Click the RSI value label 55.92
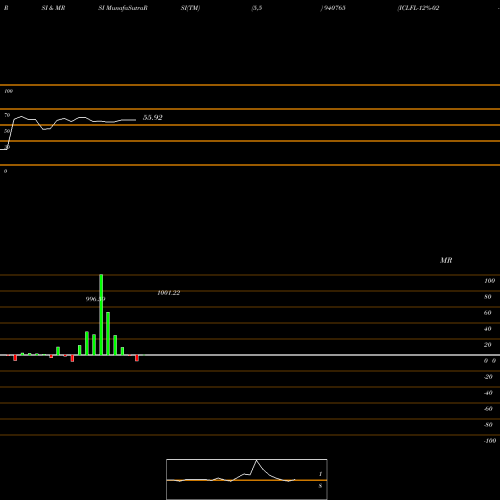The height and width of the screenshot is (500, 500). [x=153, y=118]
